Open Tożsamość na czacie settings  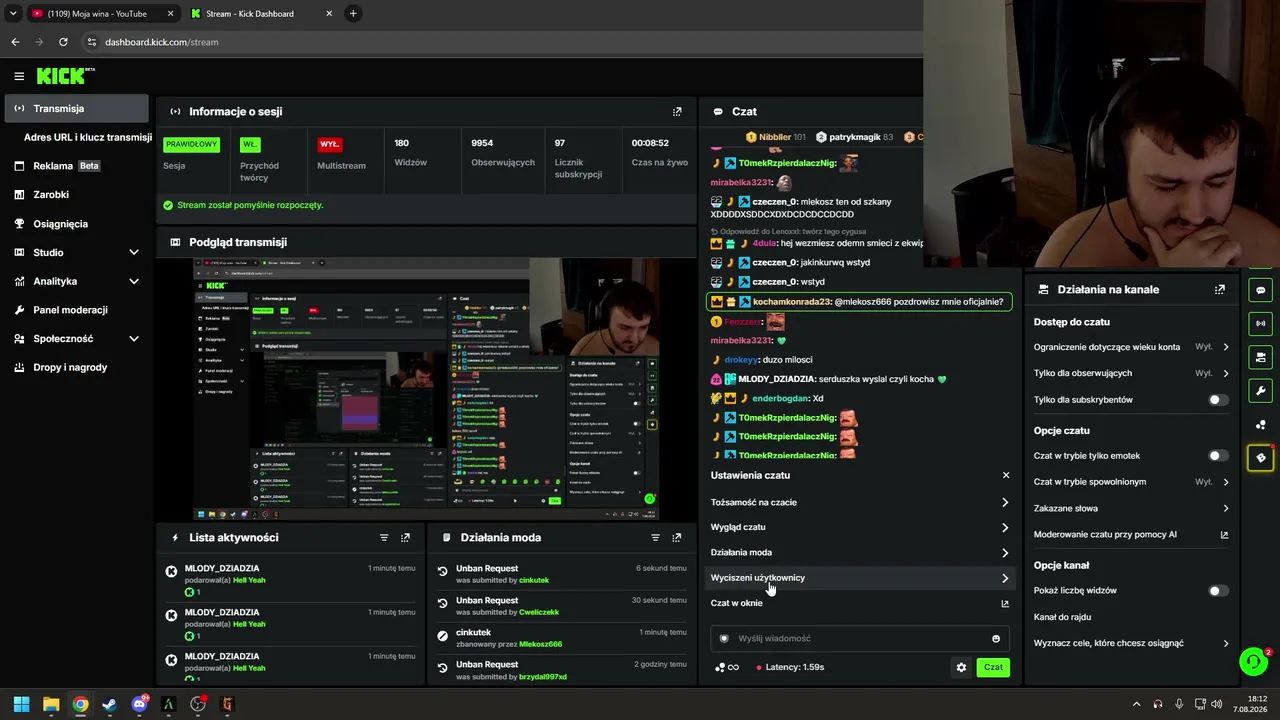(x=860, y=502)
